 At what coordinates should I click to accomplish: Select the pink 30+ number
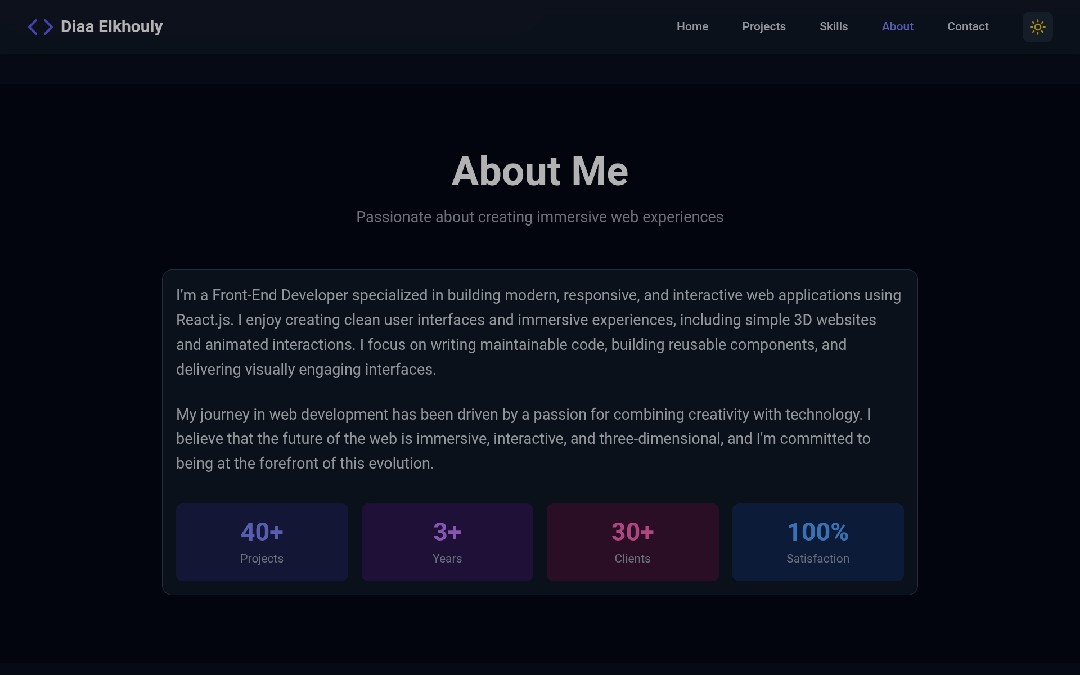(632, 532)
